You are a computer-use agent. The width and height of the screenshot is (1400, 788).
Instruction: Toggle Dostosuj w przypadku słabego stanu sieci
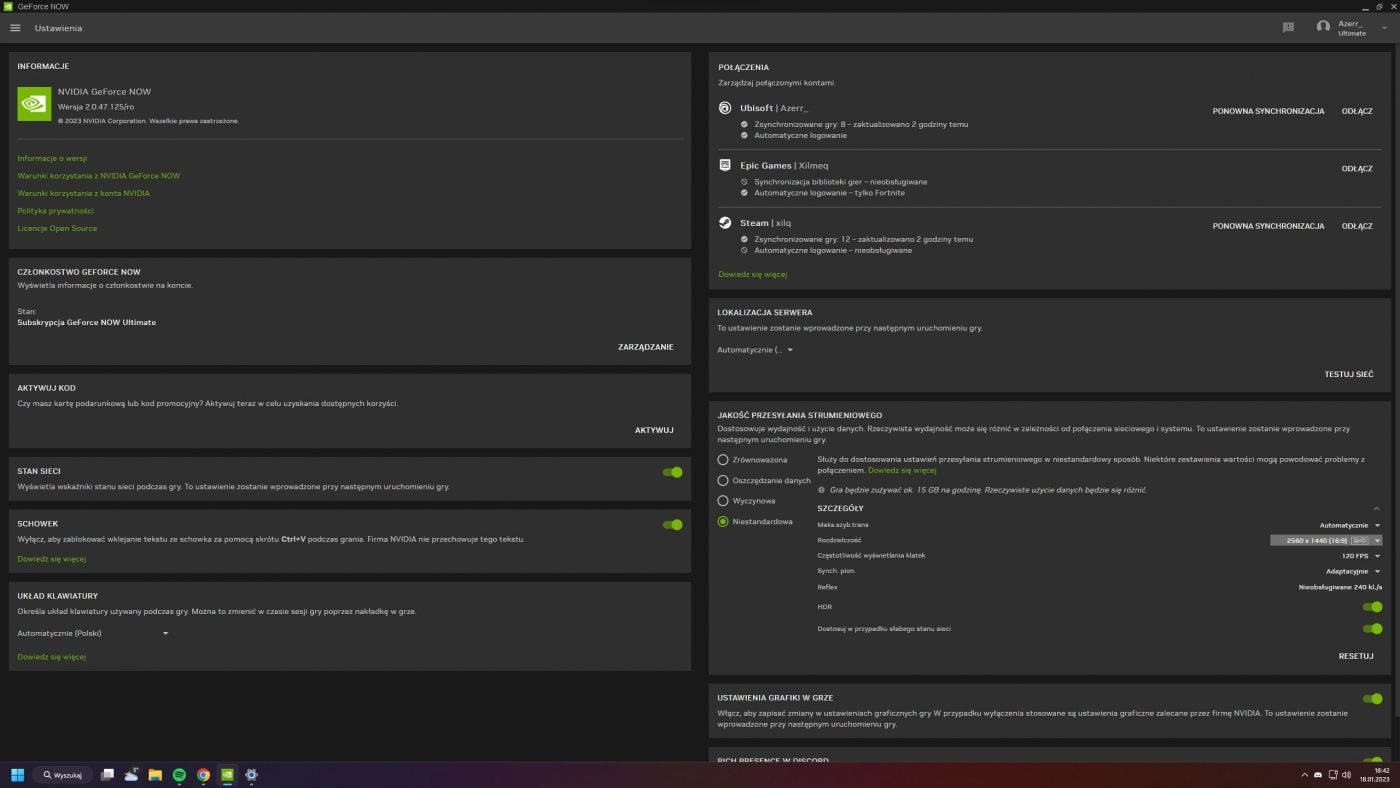pyautogui.click(x=1372, y=629)
